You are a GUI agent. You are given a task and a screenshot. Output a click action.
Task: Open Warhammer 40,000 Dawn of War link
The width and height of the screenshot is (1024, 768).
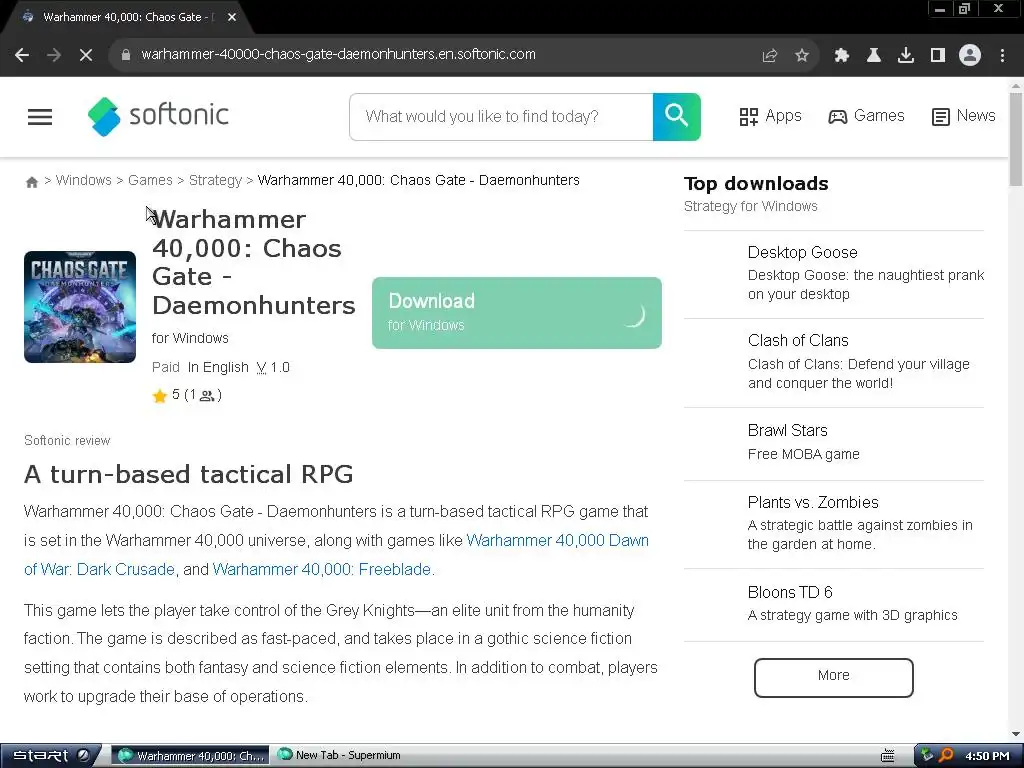click(x=557, y=541)
